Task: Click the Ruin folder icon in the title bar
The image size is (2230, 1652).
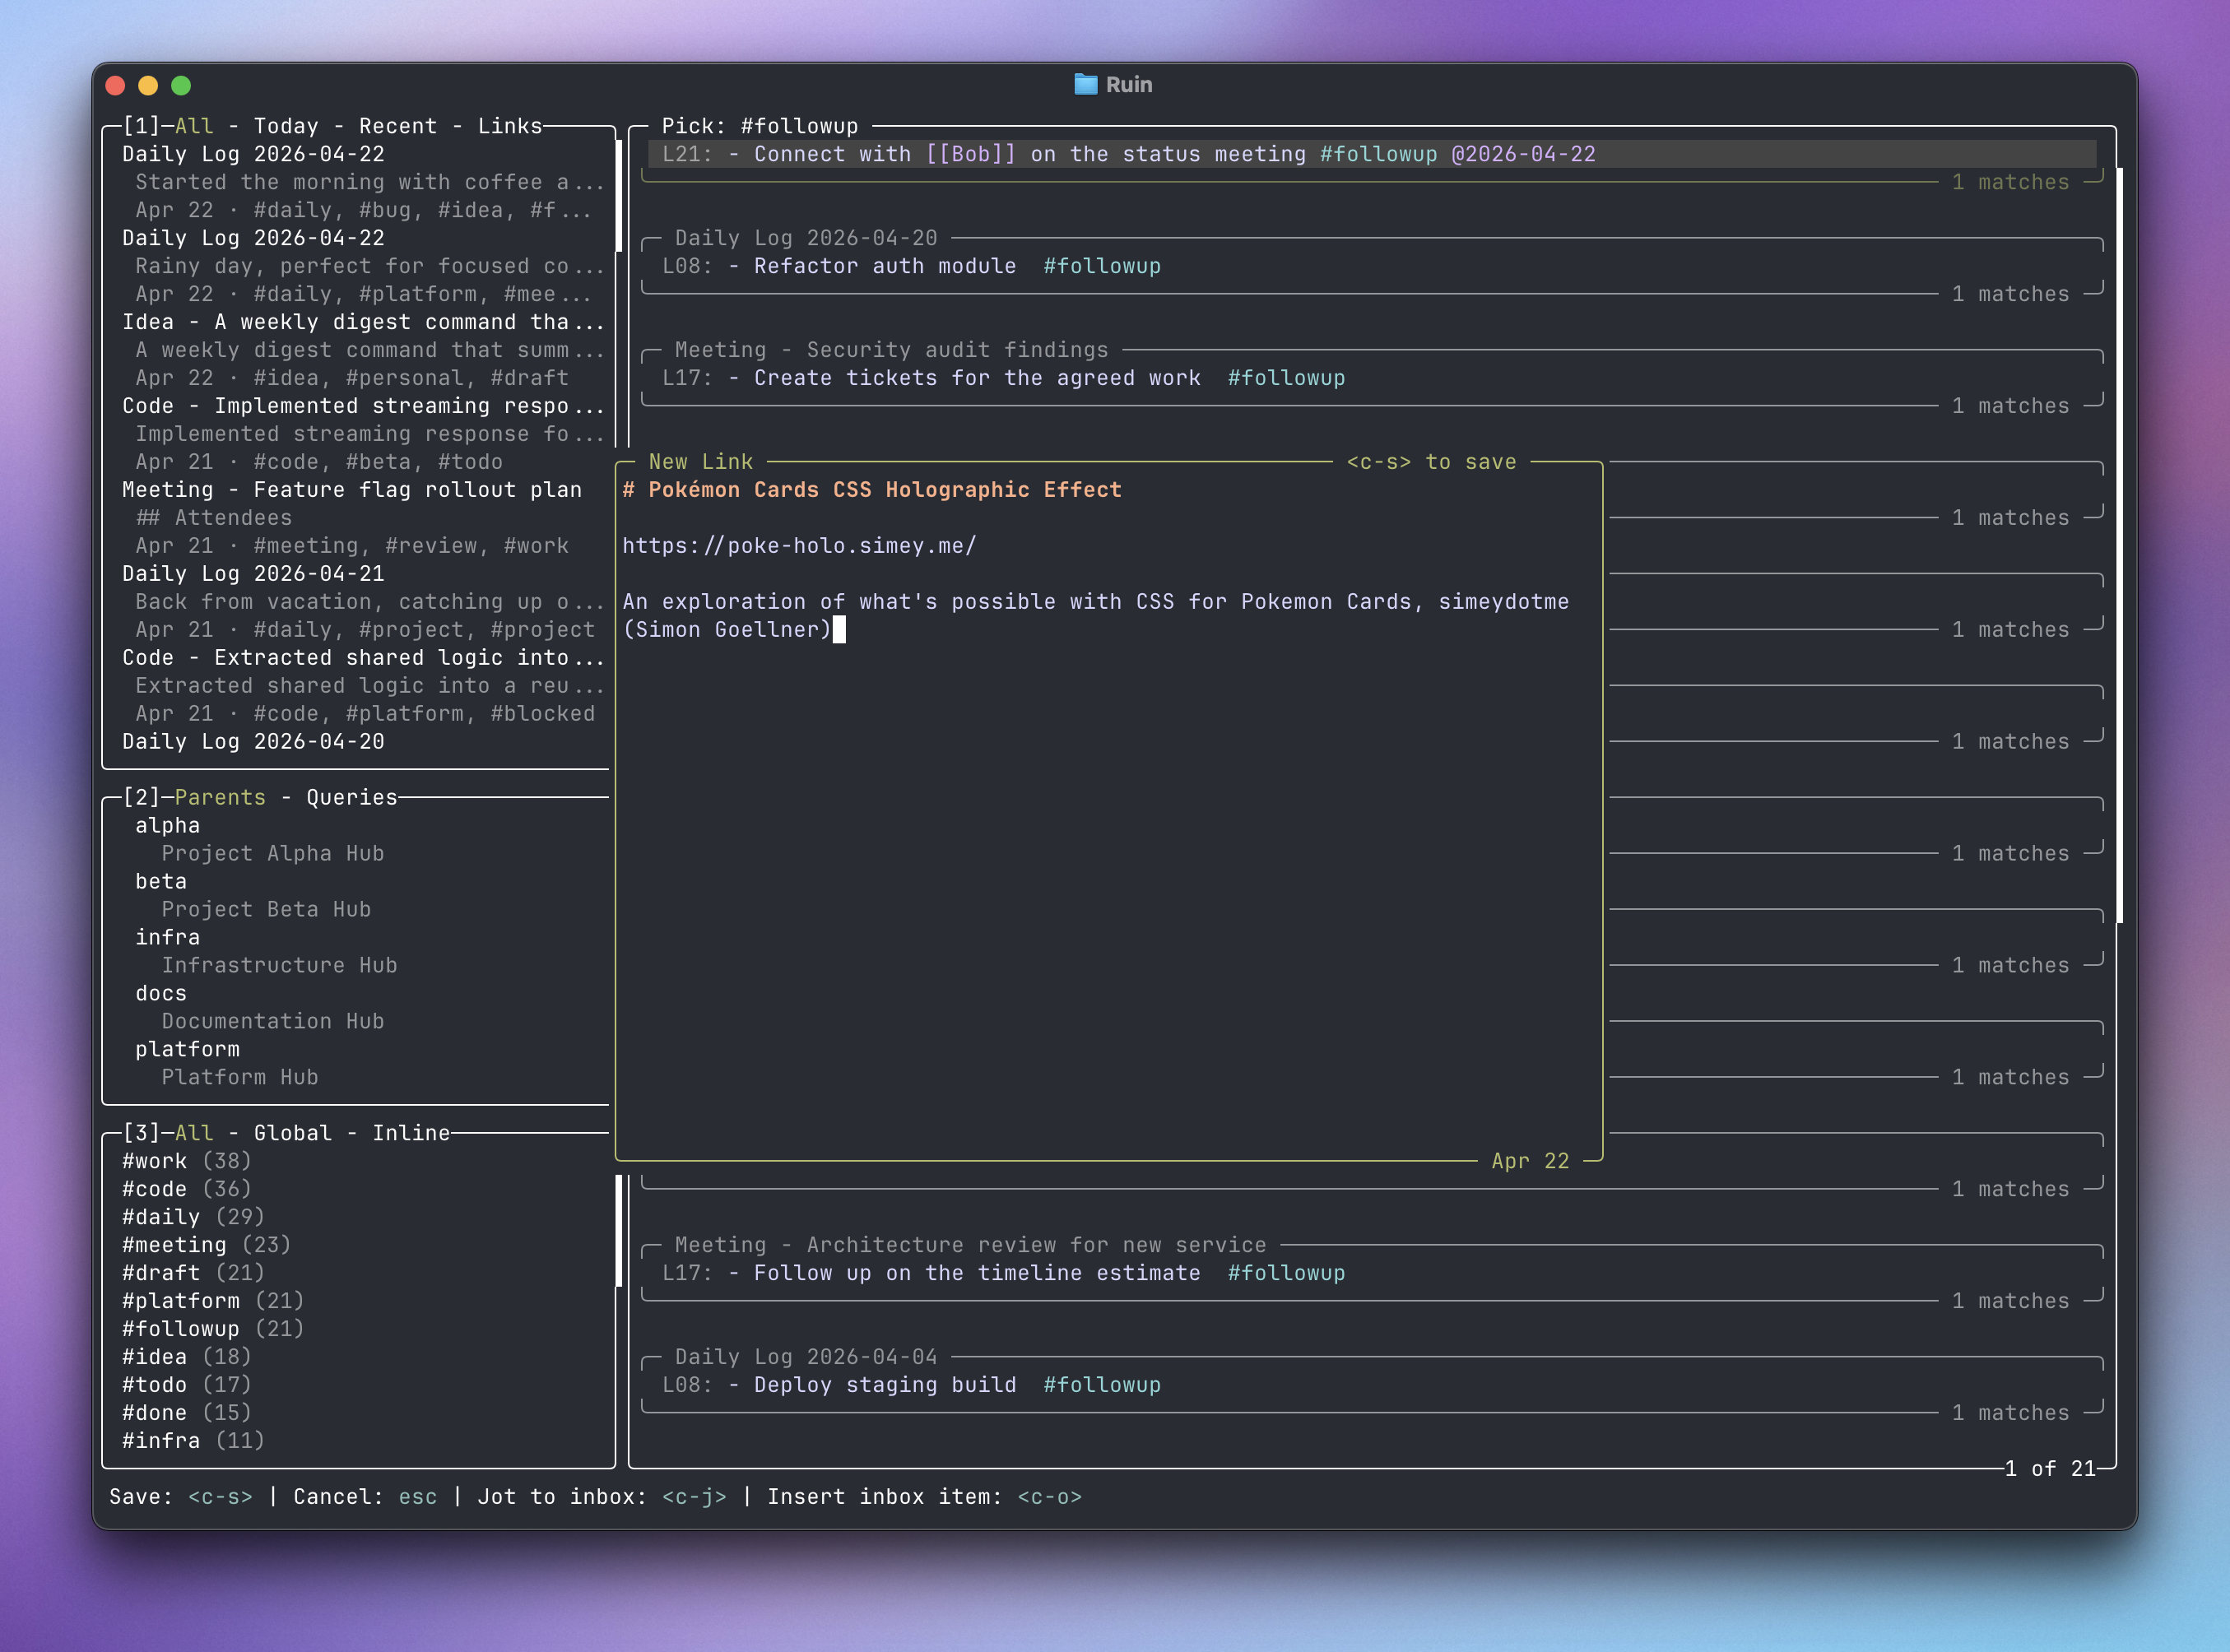Action: 1087,84
